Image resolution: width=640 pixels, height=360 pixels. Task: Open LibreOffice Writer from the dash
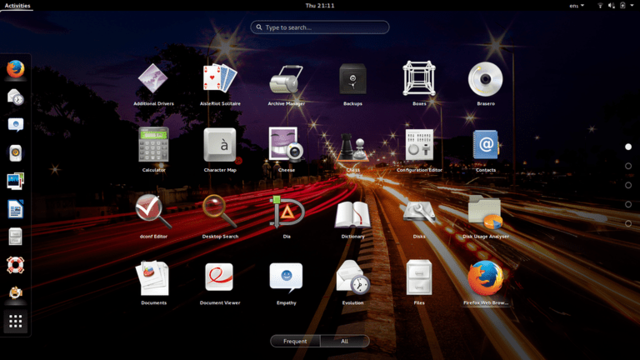[x=16, y=209]
